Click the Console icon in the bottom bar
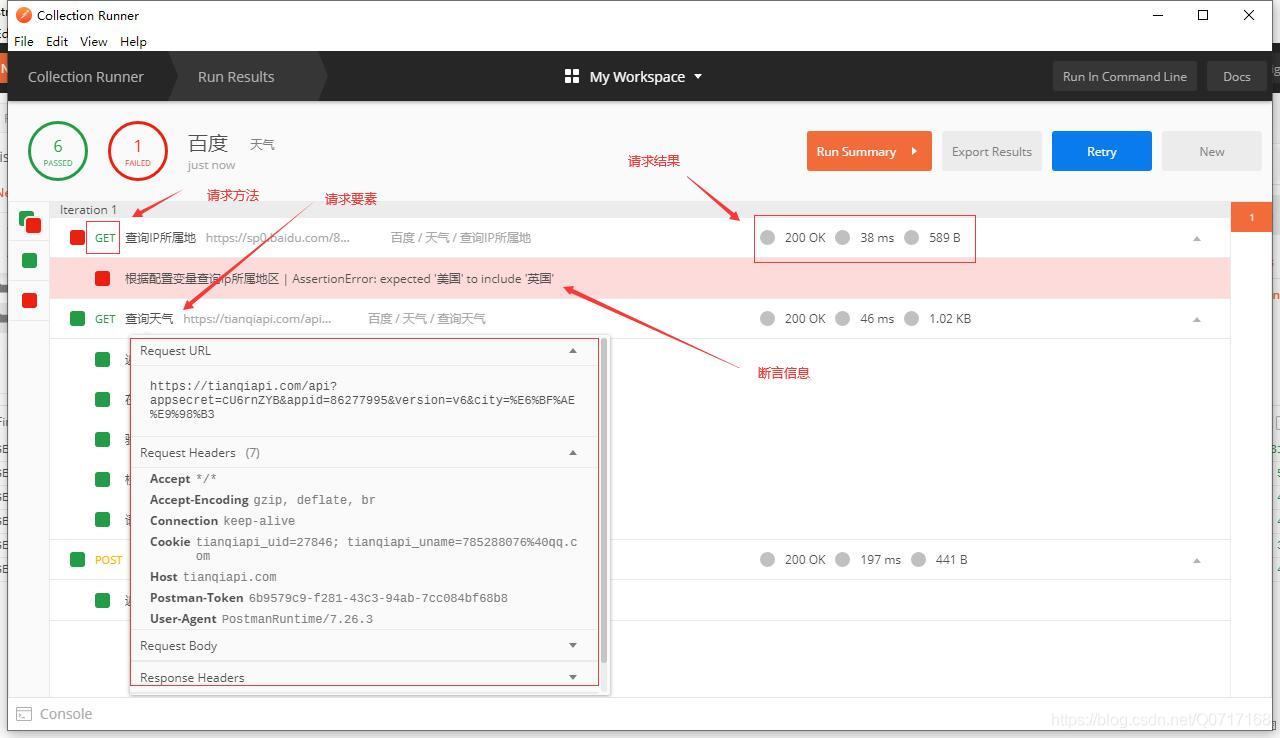Viewport: 1280px width, 738px height. click(x=24, y=714)
